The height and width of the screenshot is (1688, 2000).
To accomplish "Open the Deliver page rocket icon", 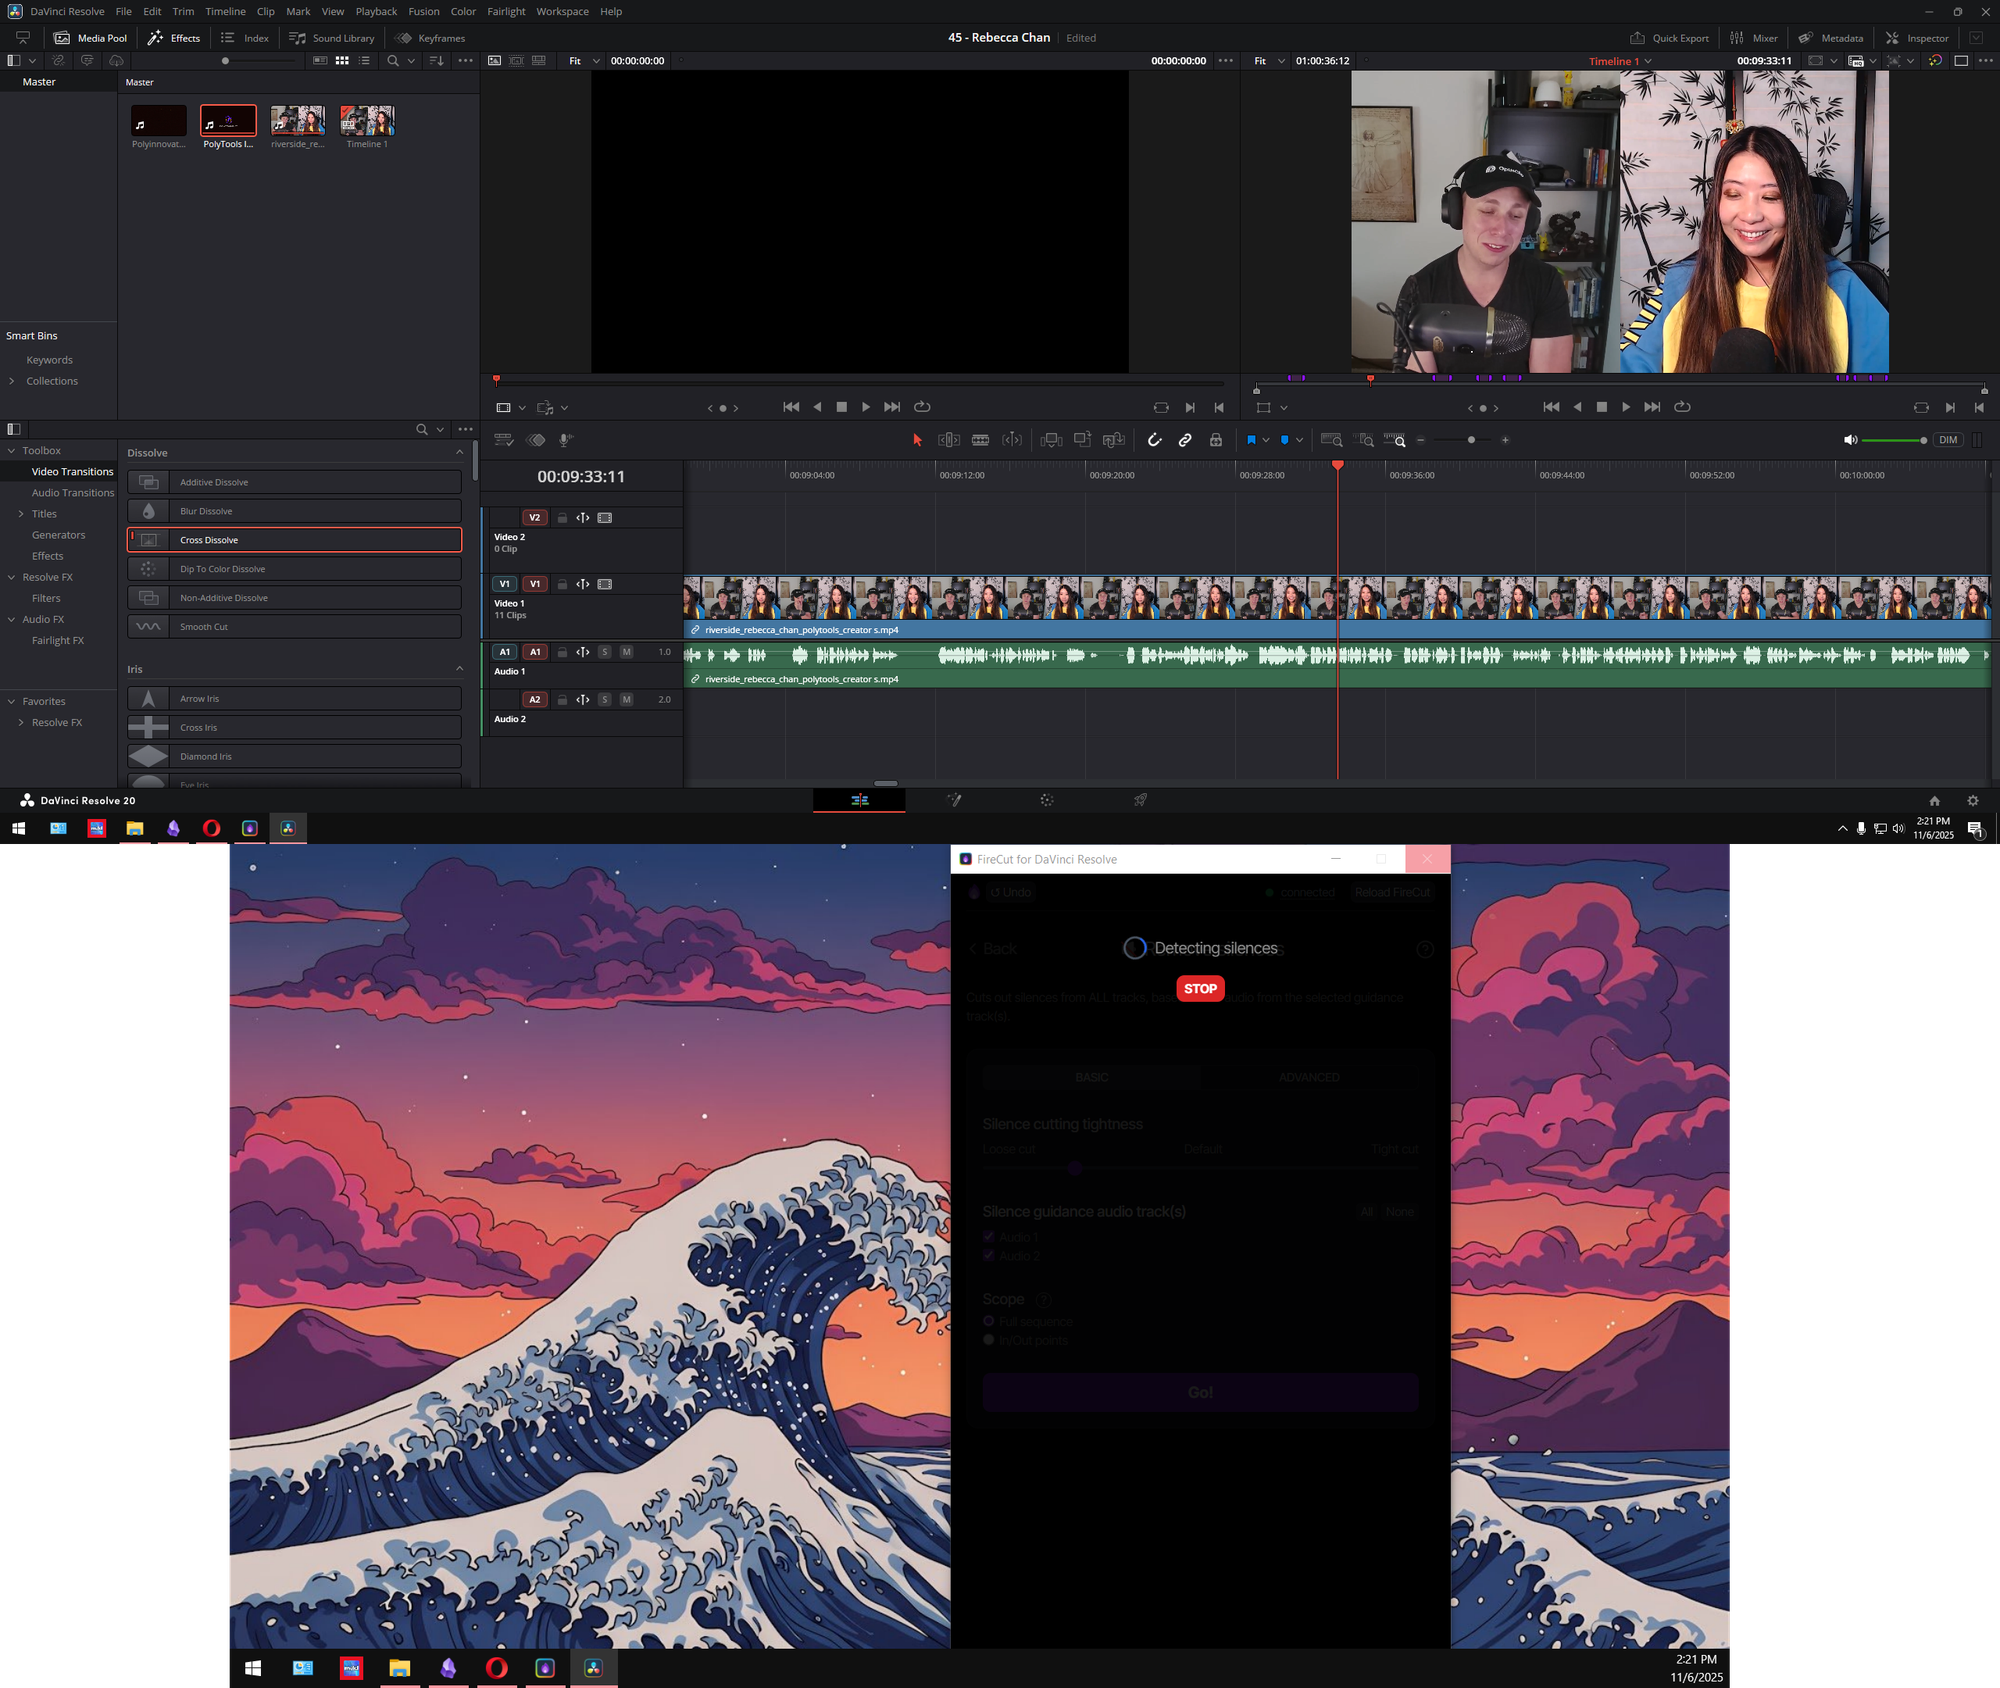I will 1140,800.
